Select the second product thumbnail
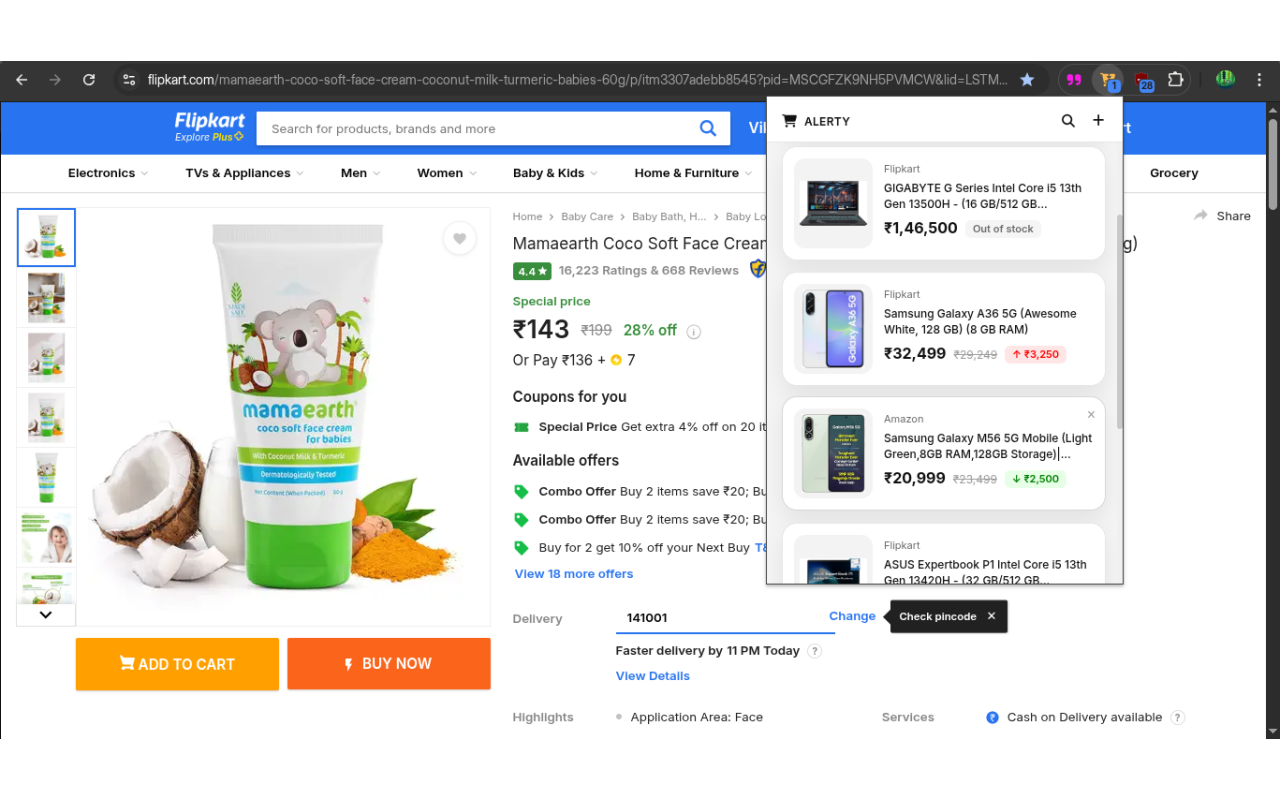Image resolution: width=1280 pixels, height=800 pixels. click(46, 298)
